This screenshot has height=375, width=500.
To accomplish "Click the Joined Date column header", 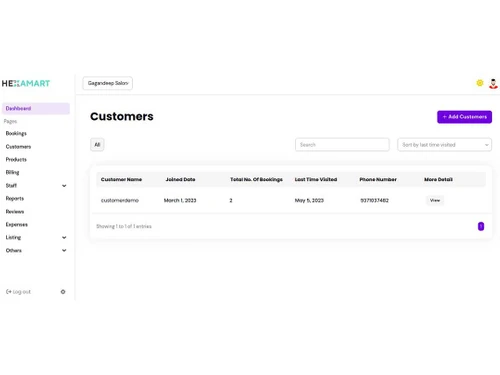I will (180, 179).
